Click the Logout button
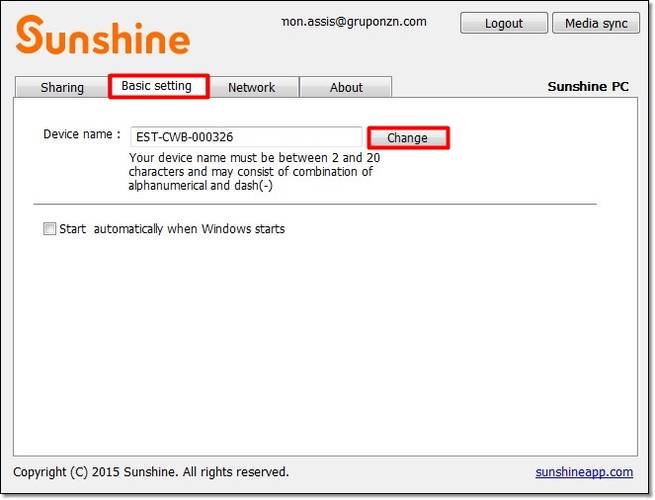 504,23
